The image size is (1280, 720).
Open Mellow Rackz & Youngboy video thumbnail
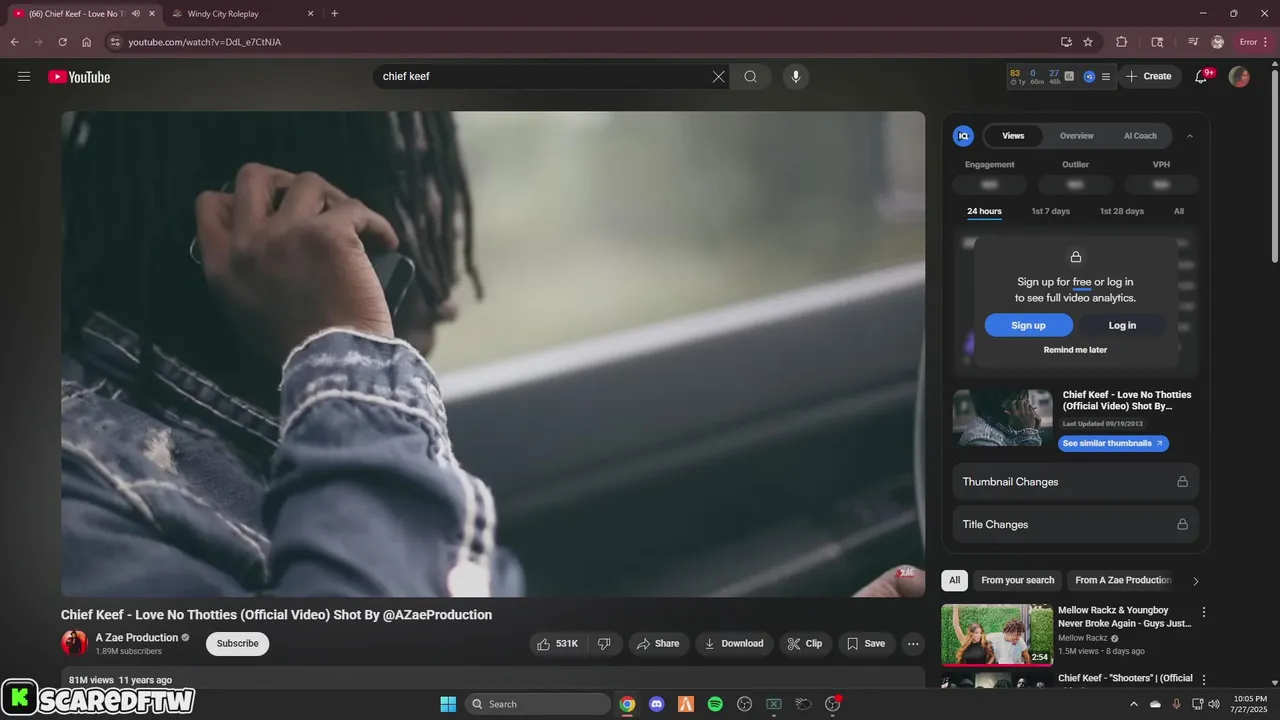pos(997,635)
